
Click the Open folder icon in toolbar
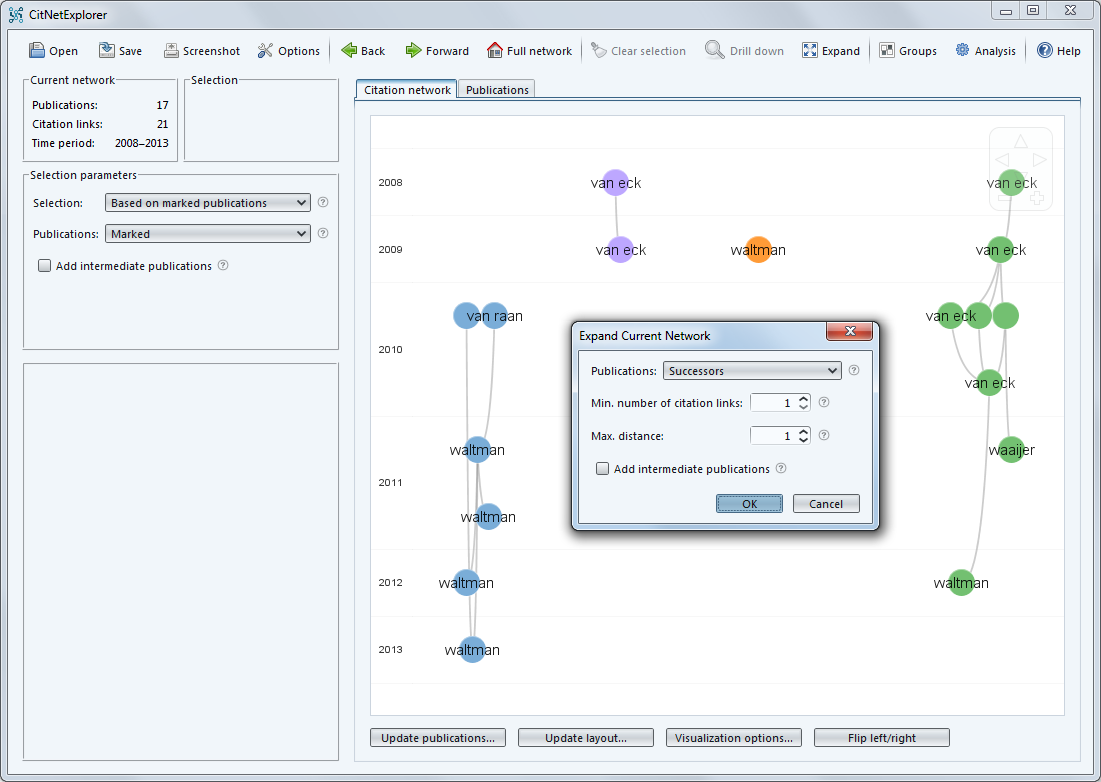coord(37,51)
